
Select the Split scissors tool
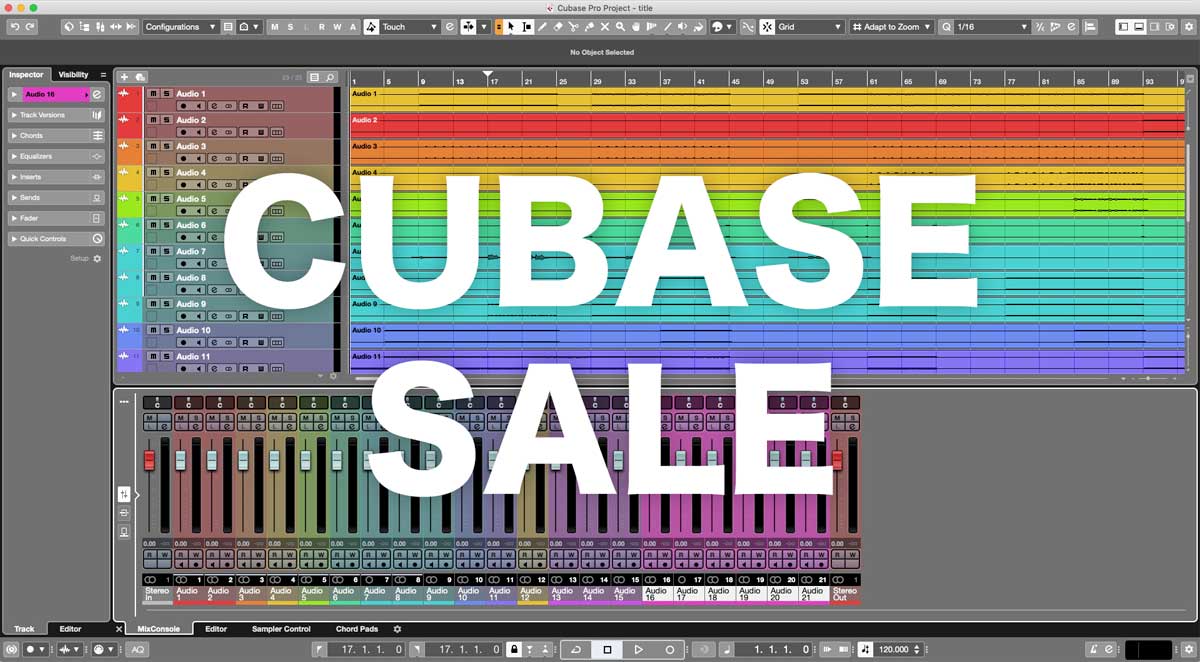pos(573,27)
